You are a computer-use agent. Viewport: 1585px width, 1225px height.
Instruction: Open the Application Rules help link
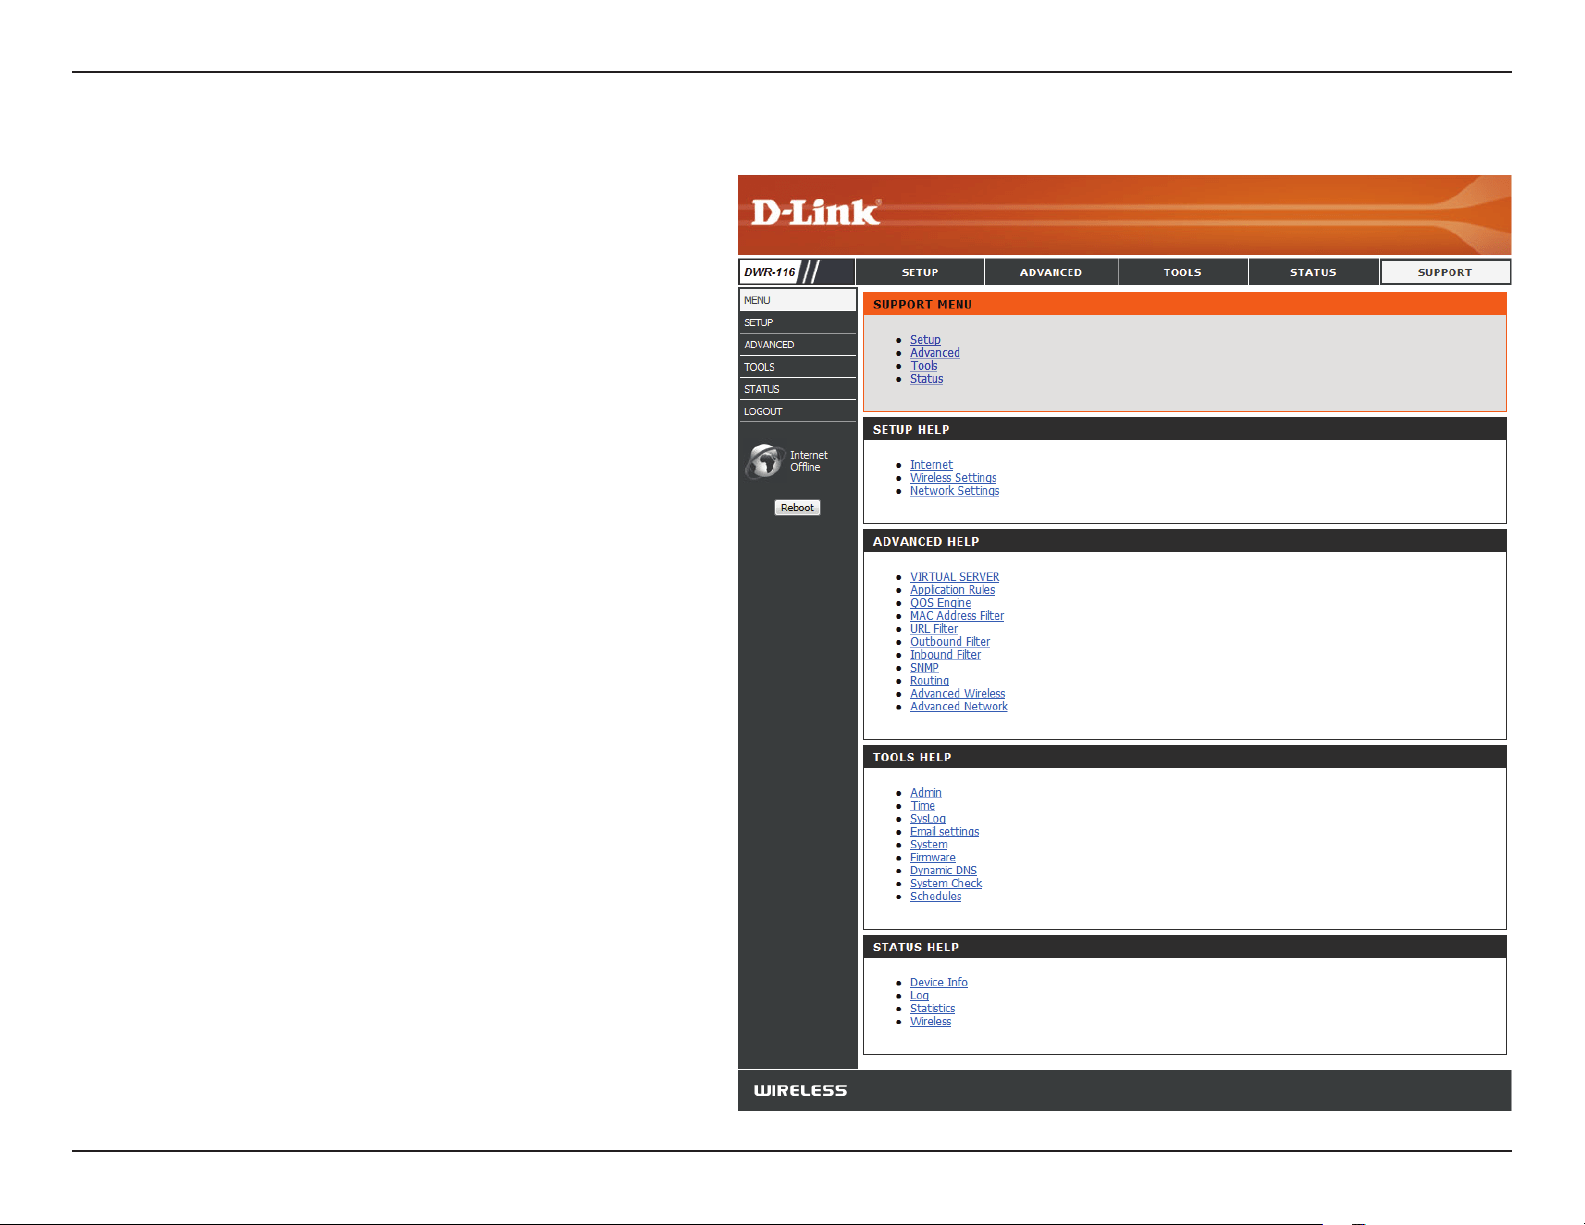[x=952, y=590]
